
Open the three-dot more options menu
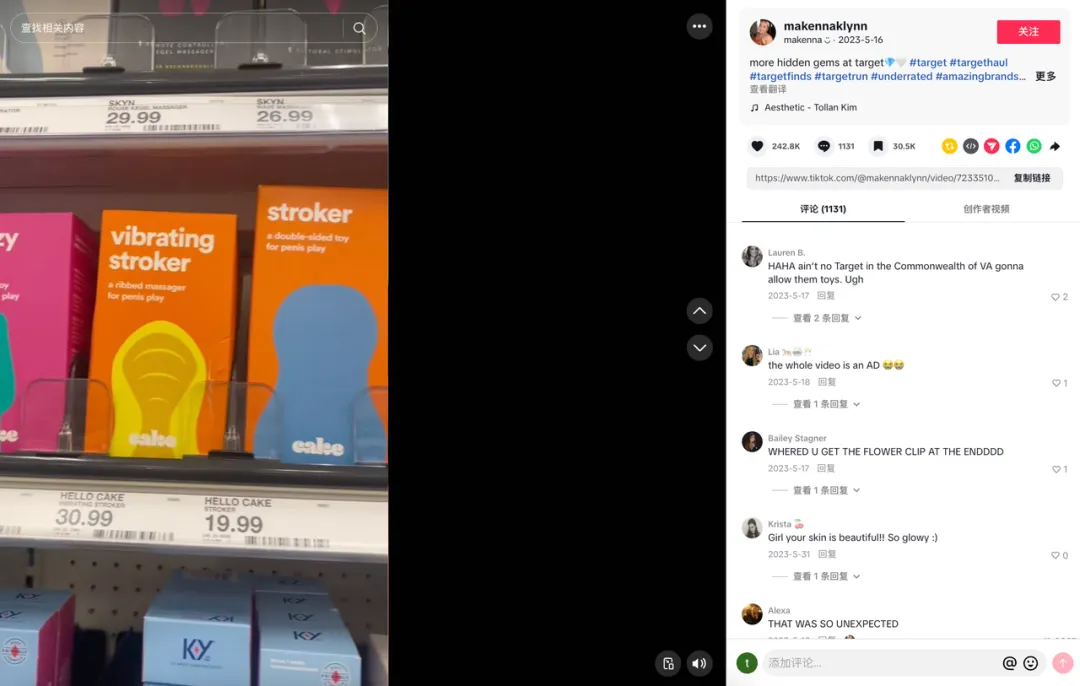point(699,26)
